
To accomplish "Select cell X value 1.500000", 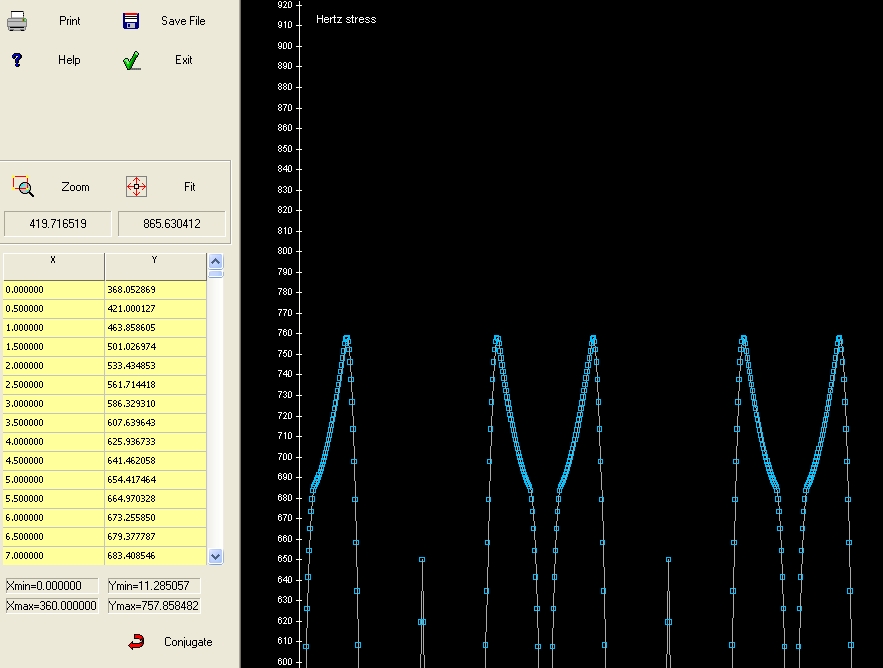I will point(53,346).
